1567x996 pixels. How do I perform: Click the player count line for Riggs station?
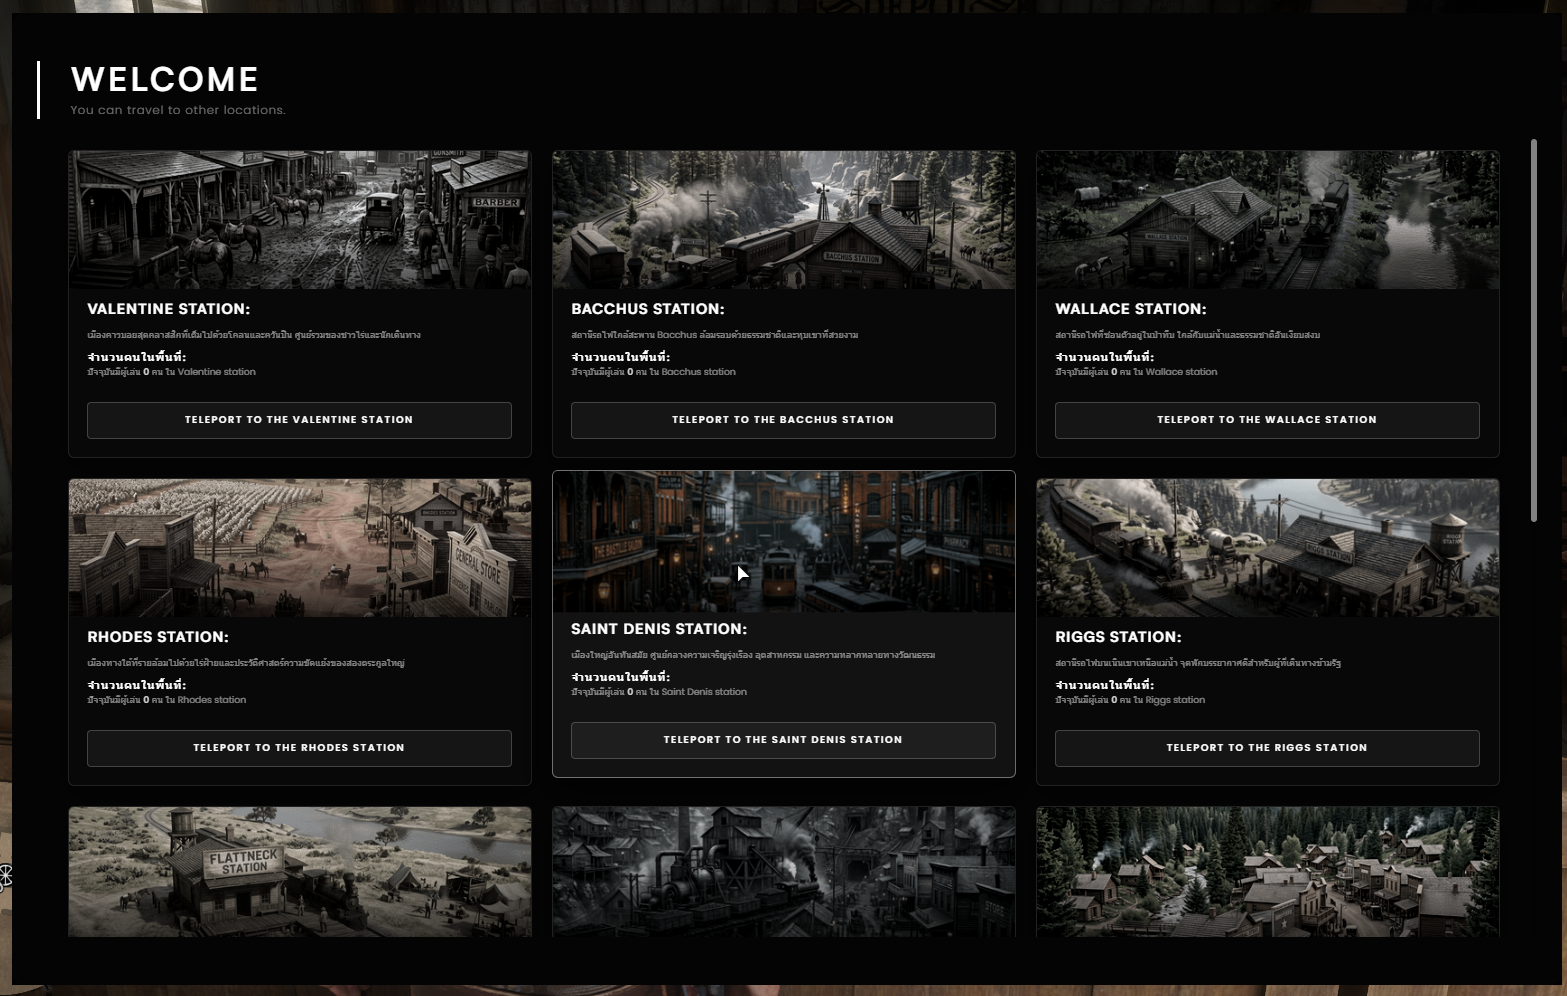tap(1130, 700)
